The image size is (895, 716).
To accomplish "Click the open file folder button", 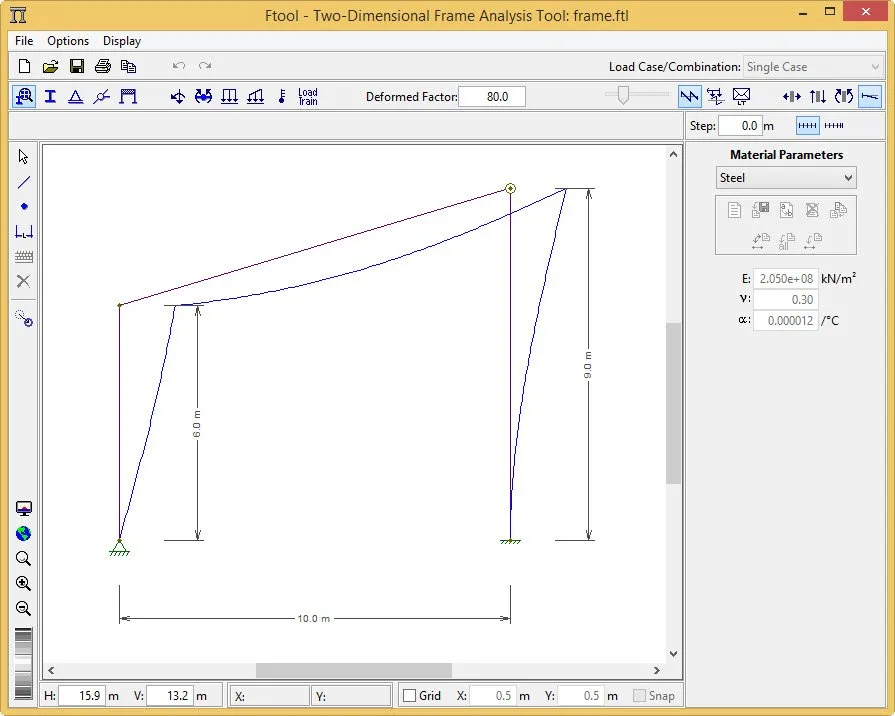I will click(x=50, y=66).
